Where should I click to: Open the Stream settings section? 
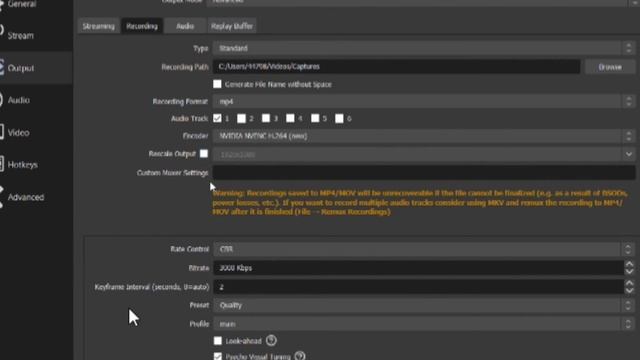(20, 36)
